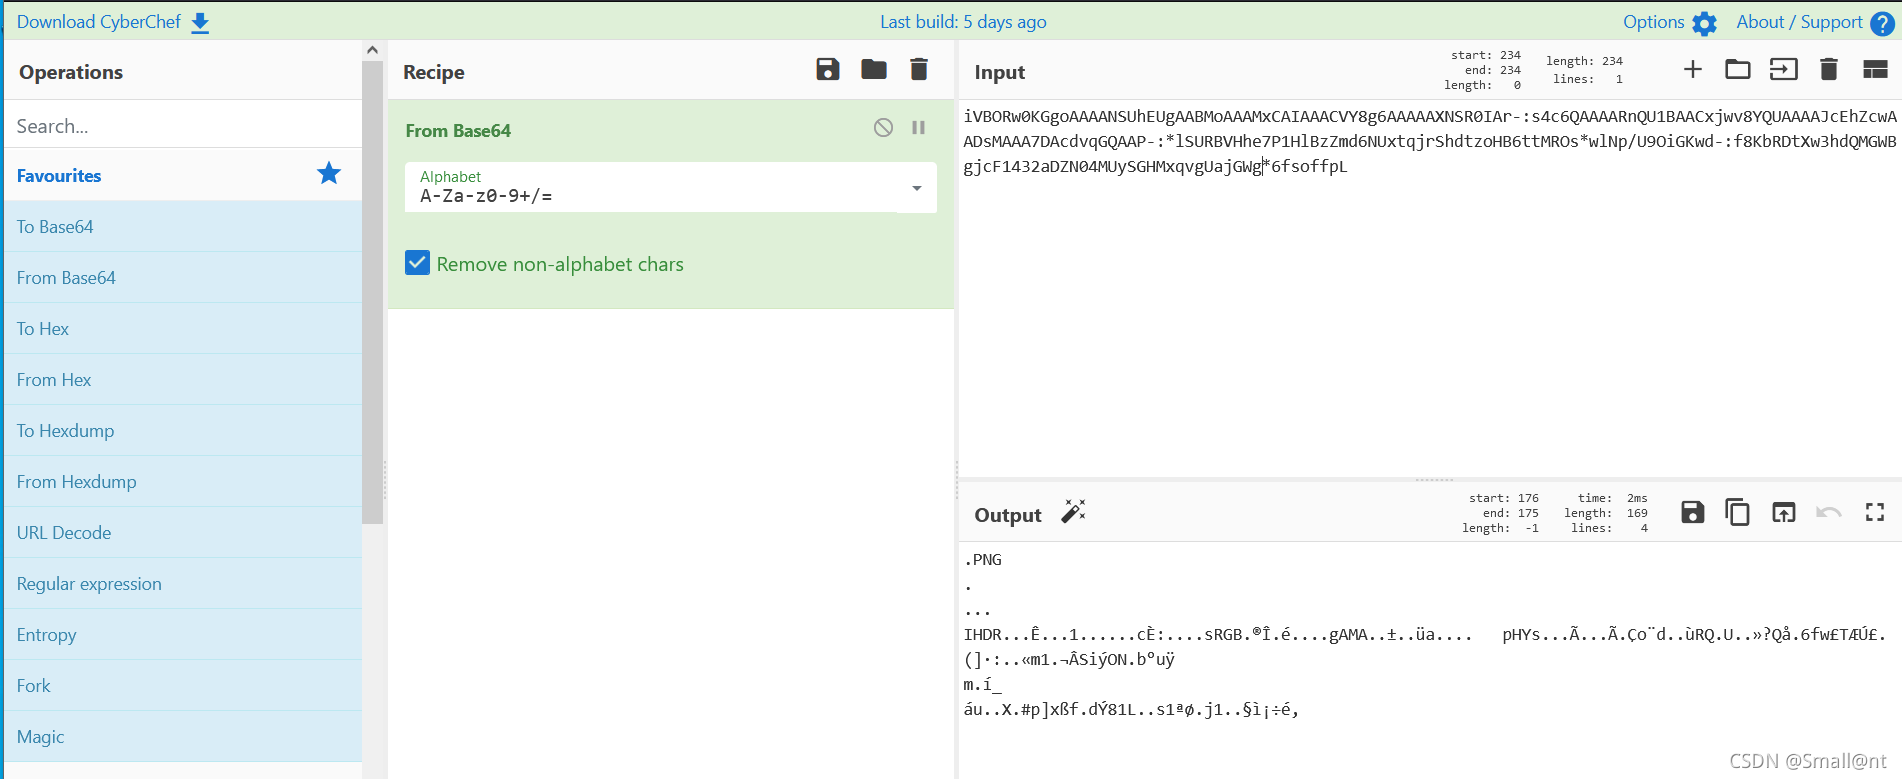Clear input and output

click(x=1829, y=69)
